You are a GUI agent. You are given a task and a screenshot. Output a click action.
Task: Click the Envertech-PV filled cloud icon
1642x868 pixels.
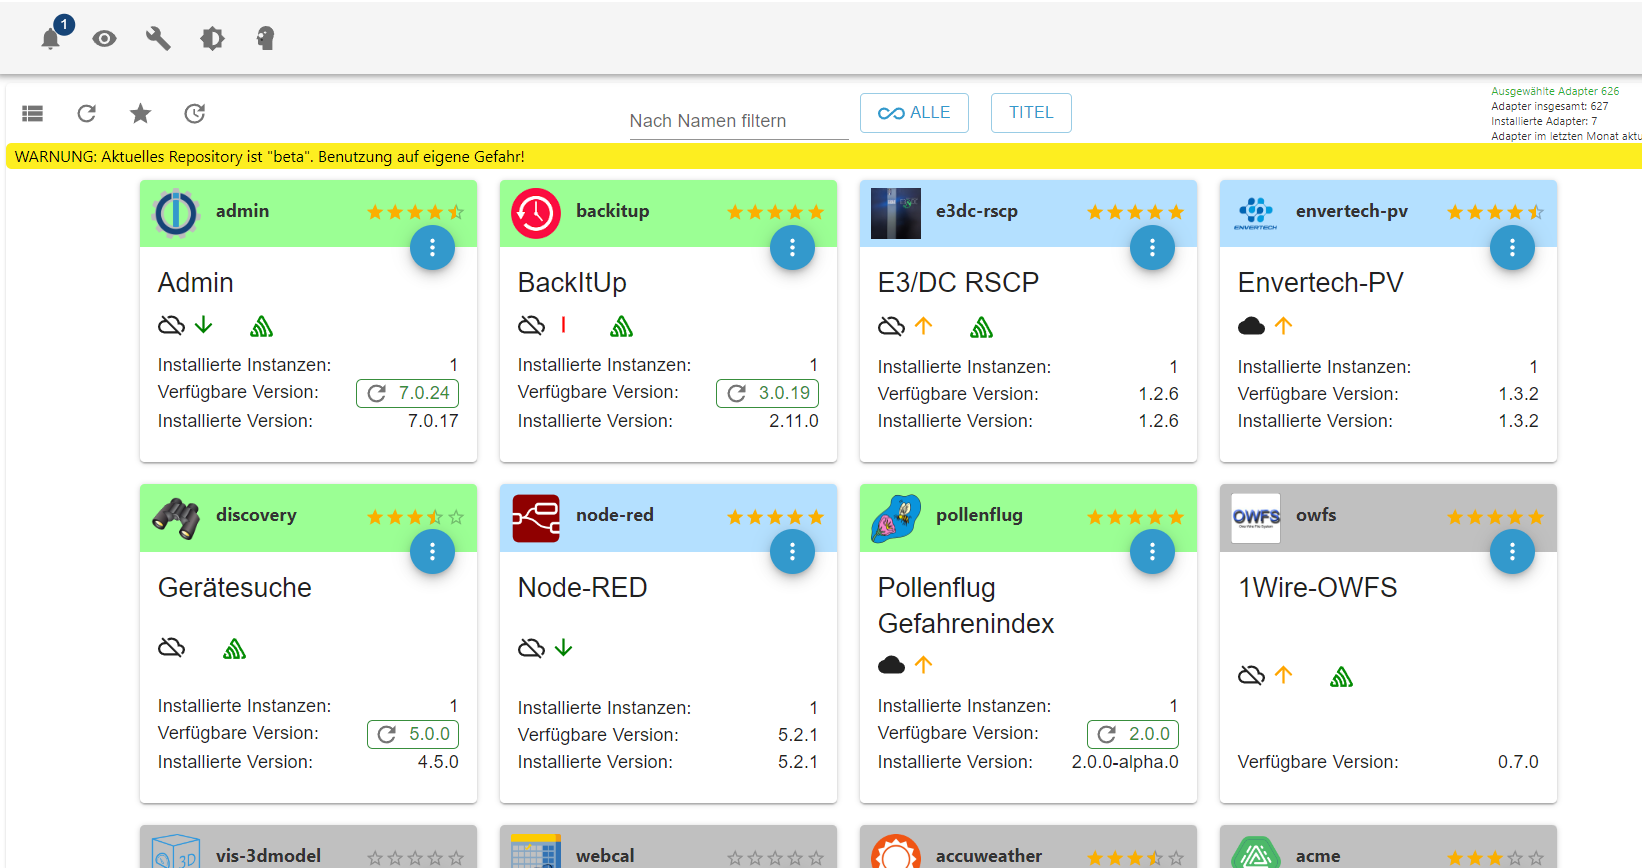point(1252,326)
